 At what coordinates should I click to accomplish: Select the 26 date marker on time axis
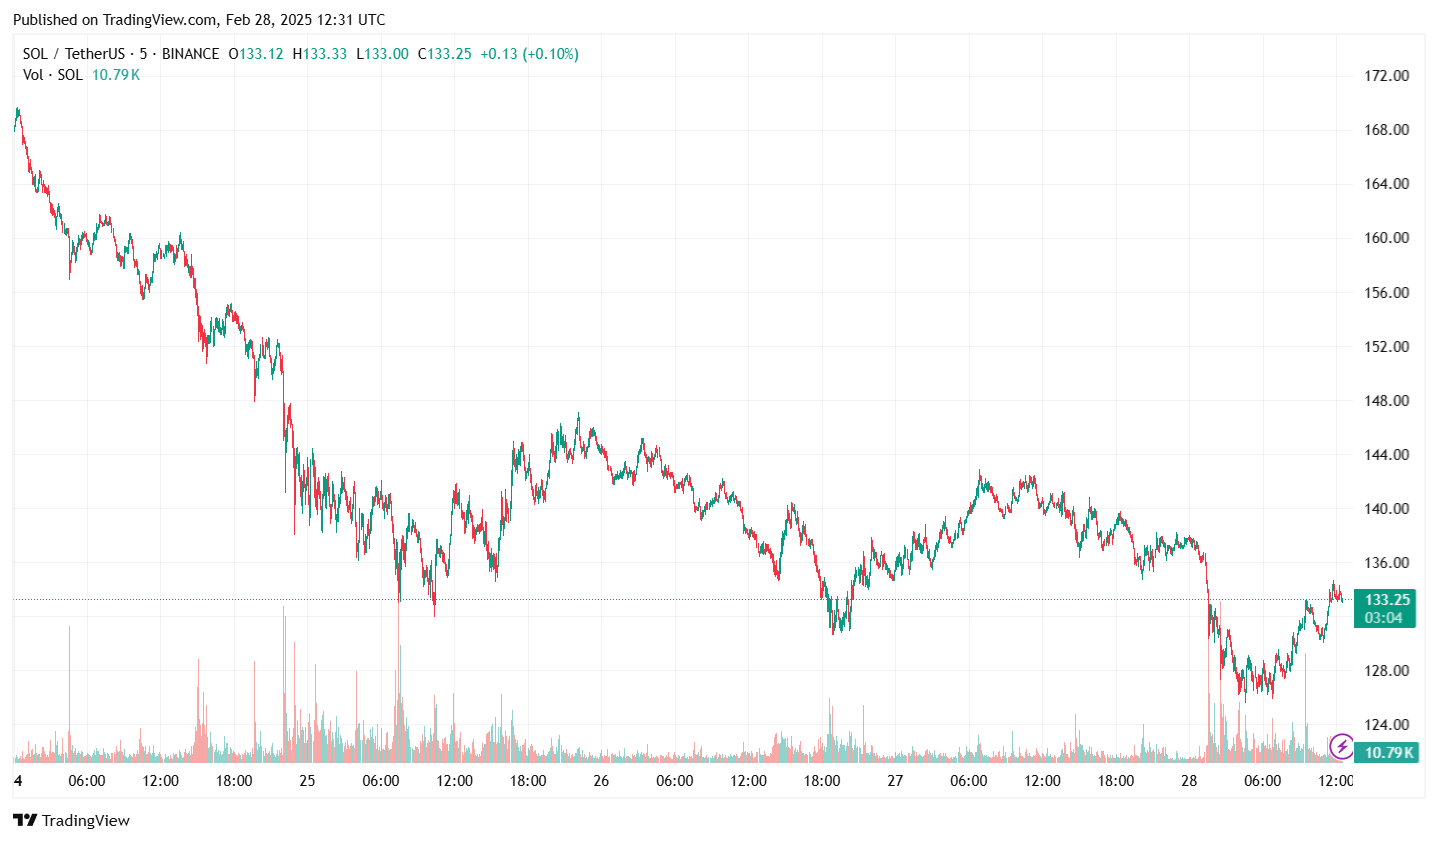pyautogui.click(x=601, y=780)
